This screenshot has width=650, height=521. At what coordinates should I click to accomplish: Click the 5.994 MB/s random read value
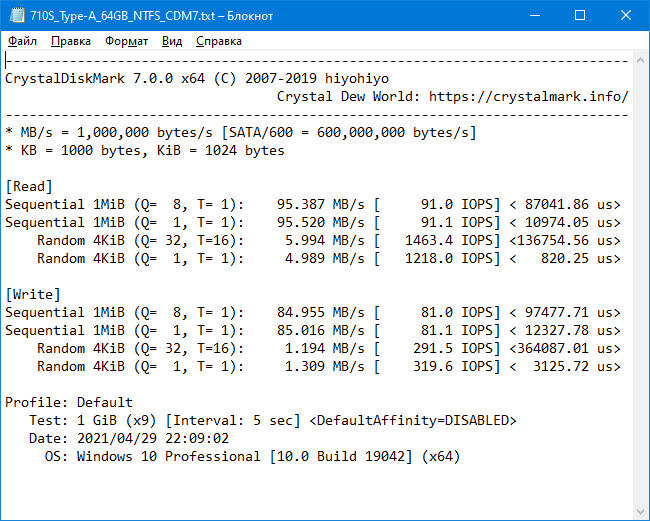coord(325,240)
